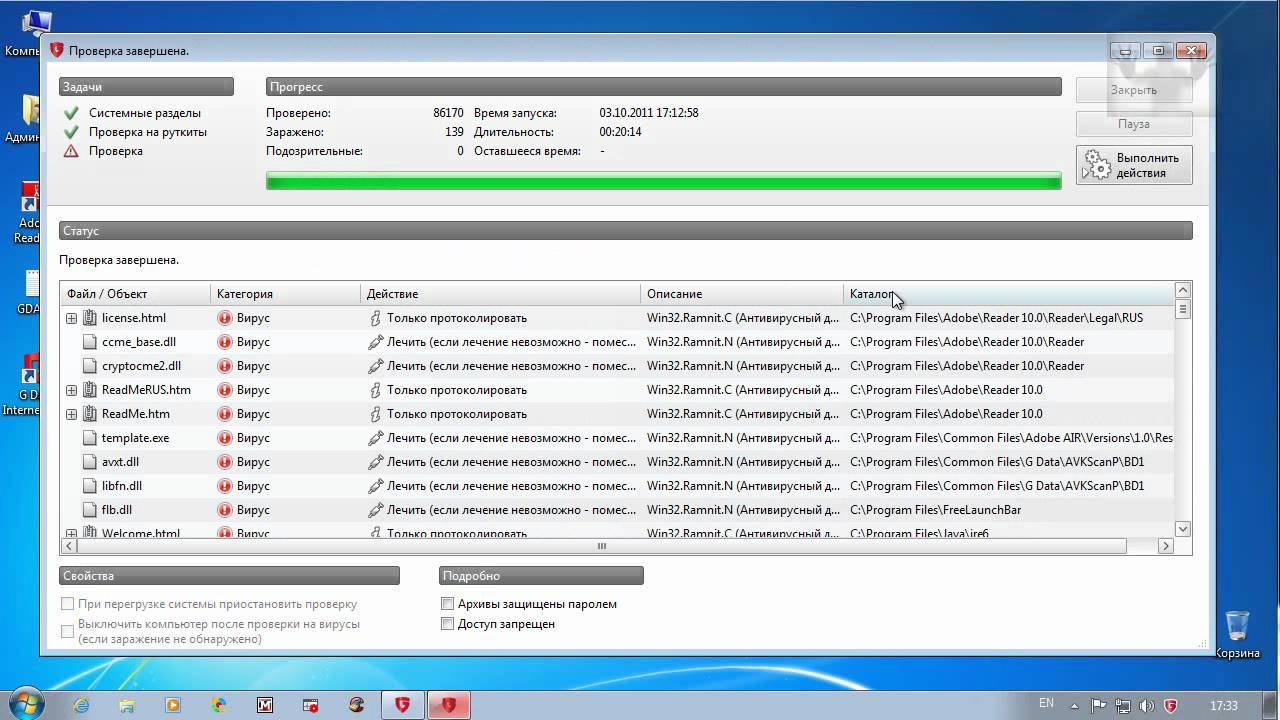Click the C:\Program Files\FreeLaunchBar path cell
This screenshot has height=720, width=1280.
tap(936, 510)
